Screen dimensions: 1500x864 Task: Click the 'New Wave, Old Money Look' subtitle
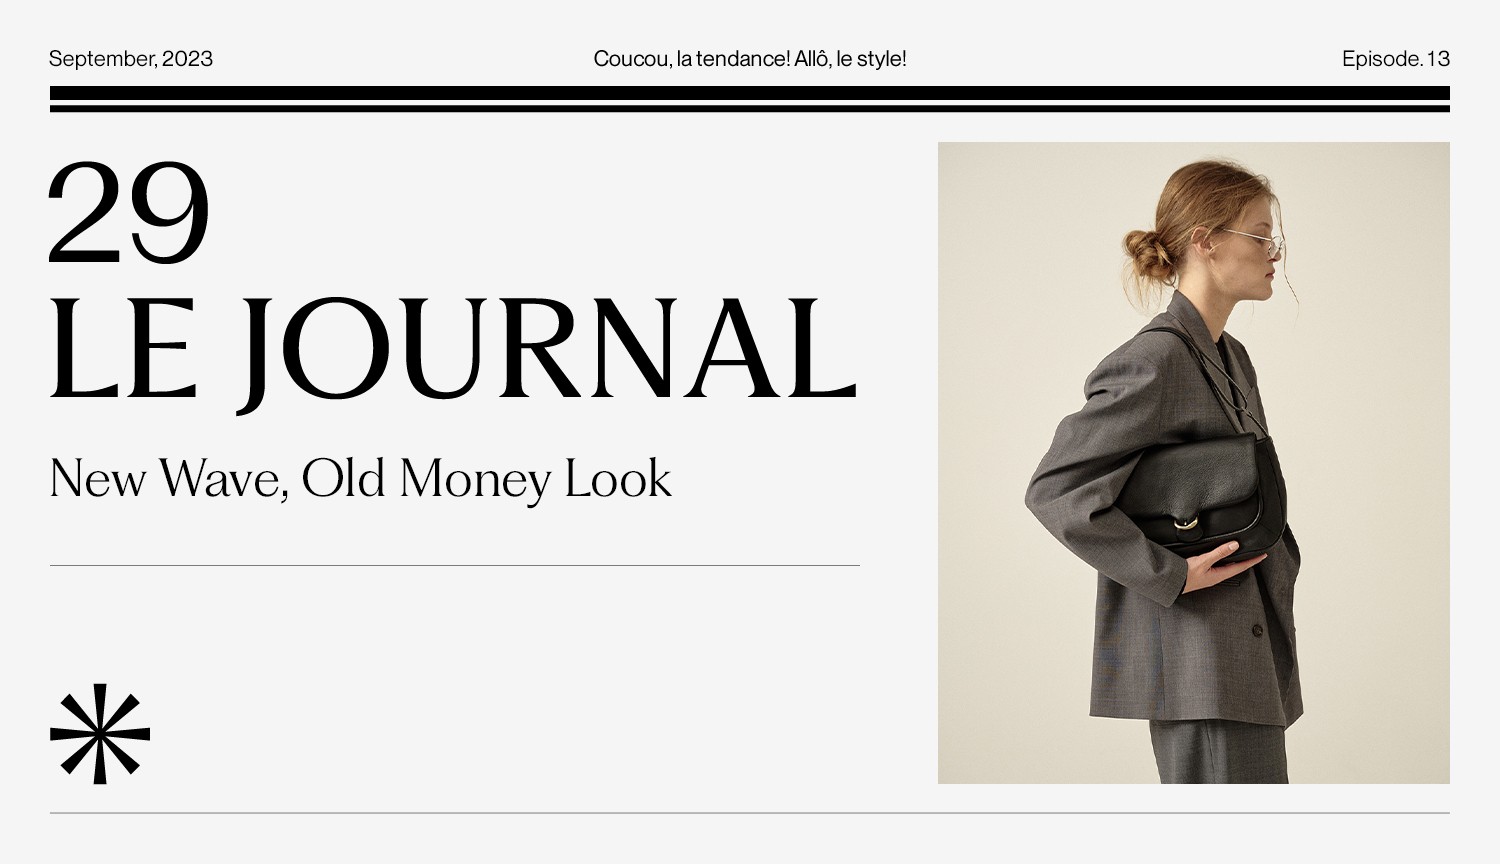(361, 478)
